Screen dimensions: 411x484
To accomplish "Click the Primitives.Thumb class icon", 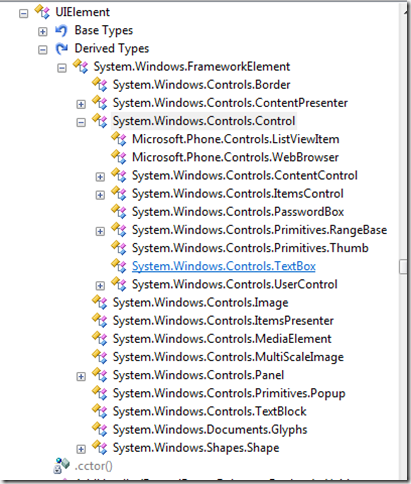I will click(119, 248).
